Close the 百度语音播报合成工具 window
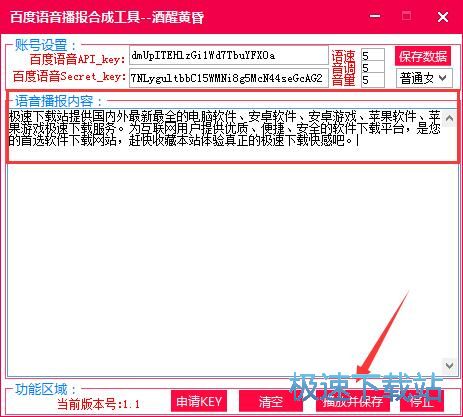Screen dimensions: 463x417 [443, 17]
